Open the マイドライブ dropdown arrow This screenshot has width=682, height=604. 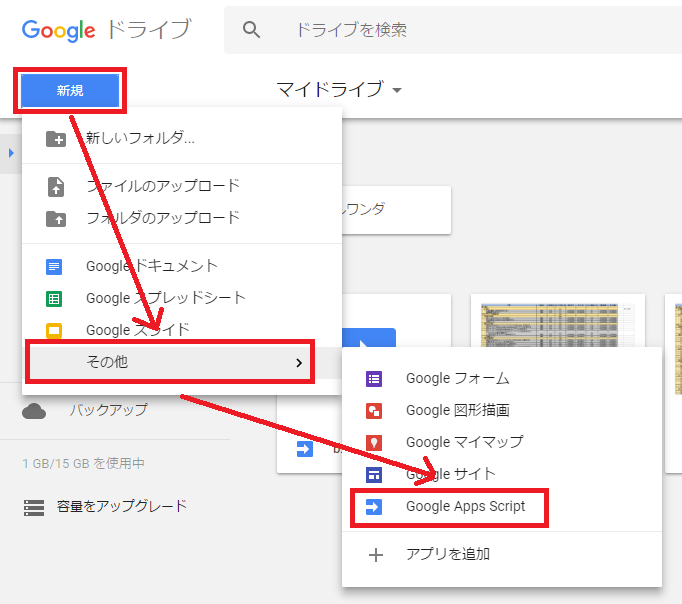[397, 90]
